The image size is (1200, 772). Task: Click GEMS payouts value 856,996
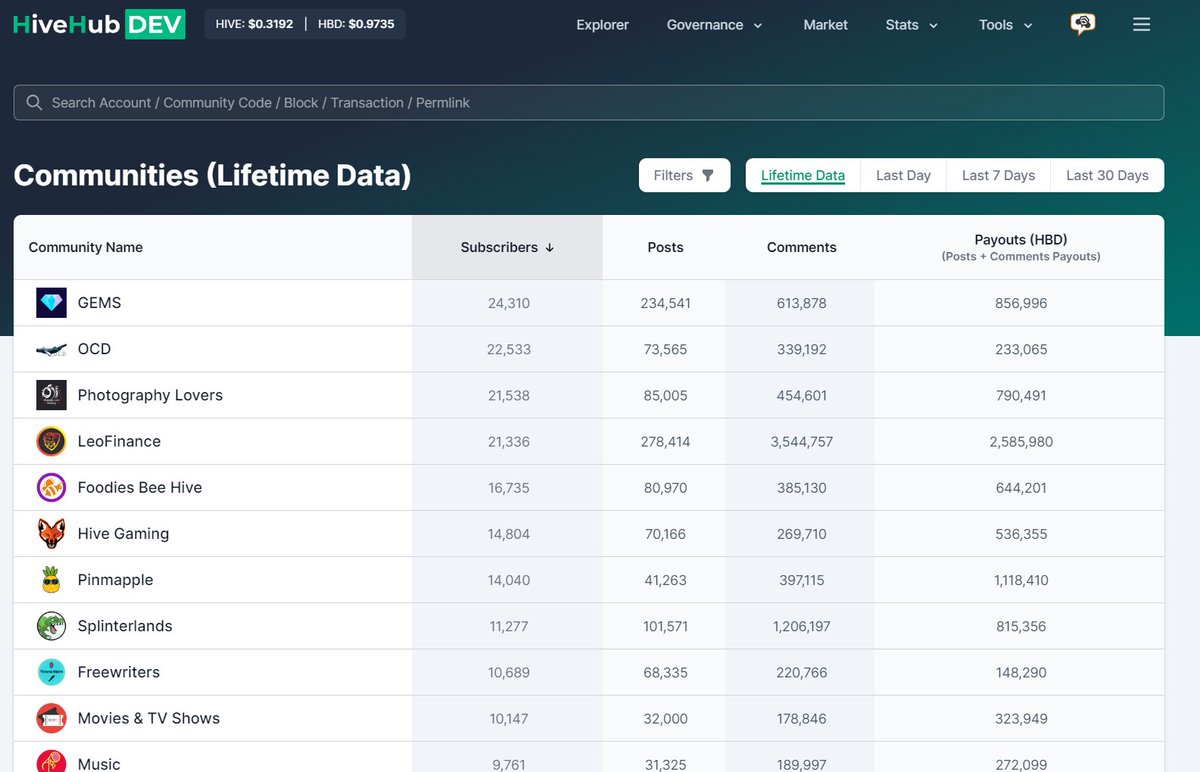click(1021, 303)
